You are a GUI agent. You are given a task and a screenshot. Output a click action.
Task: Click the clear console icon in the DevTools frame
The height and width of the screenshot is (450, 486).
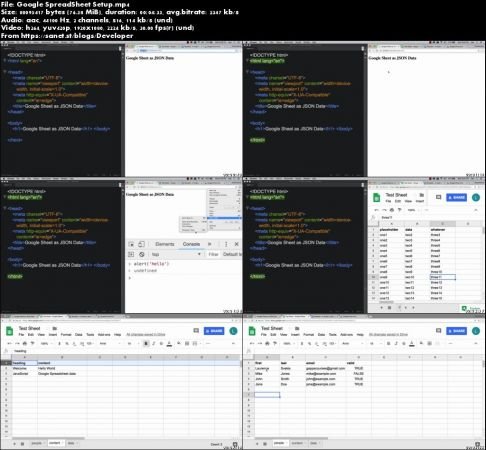coord(142,254)
